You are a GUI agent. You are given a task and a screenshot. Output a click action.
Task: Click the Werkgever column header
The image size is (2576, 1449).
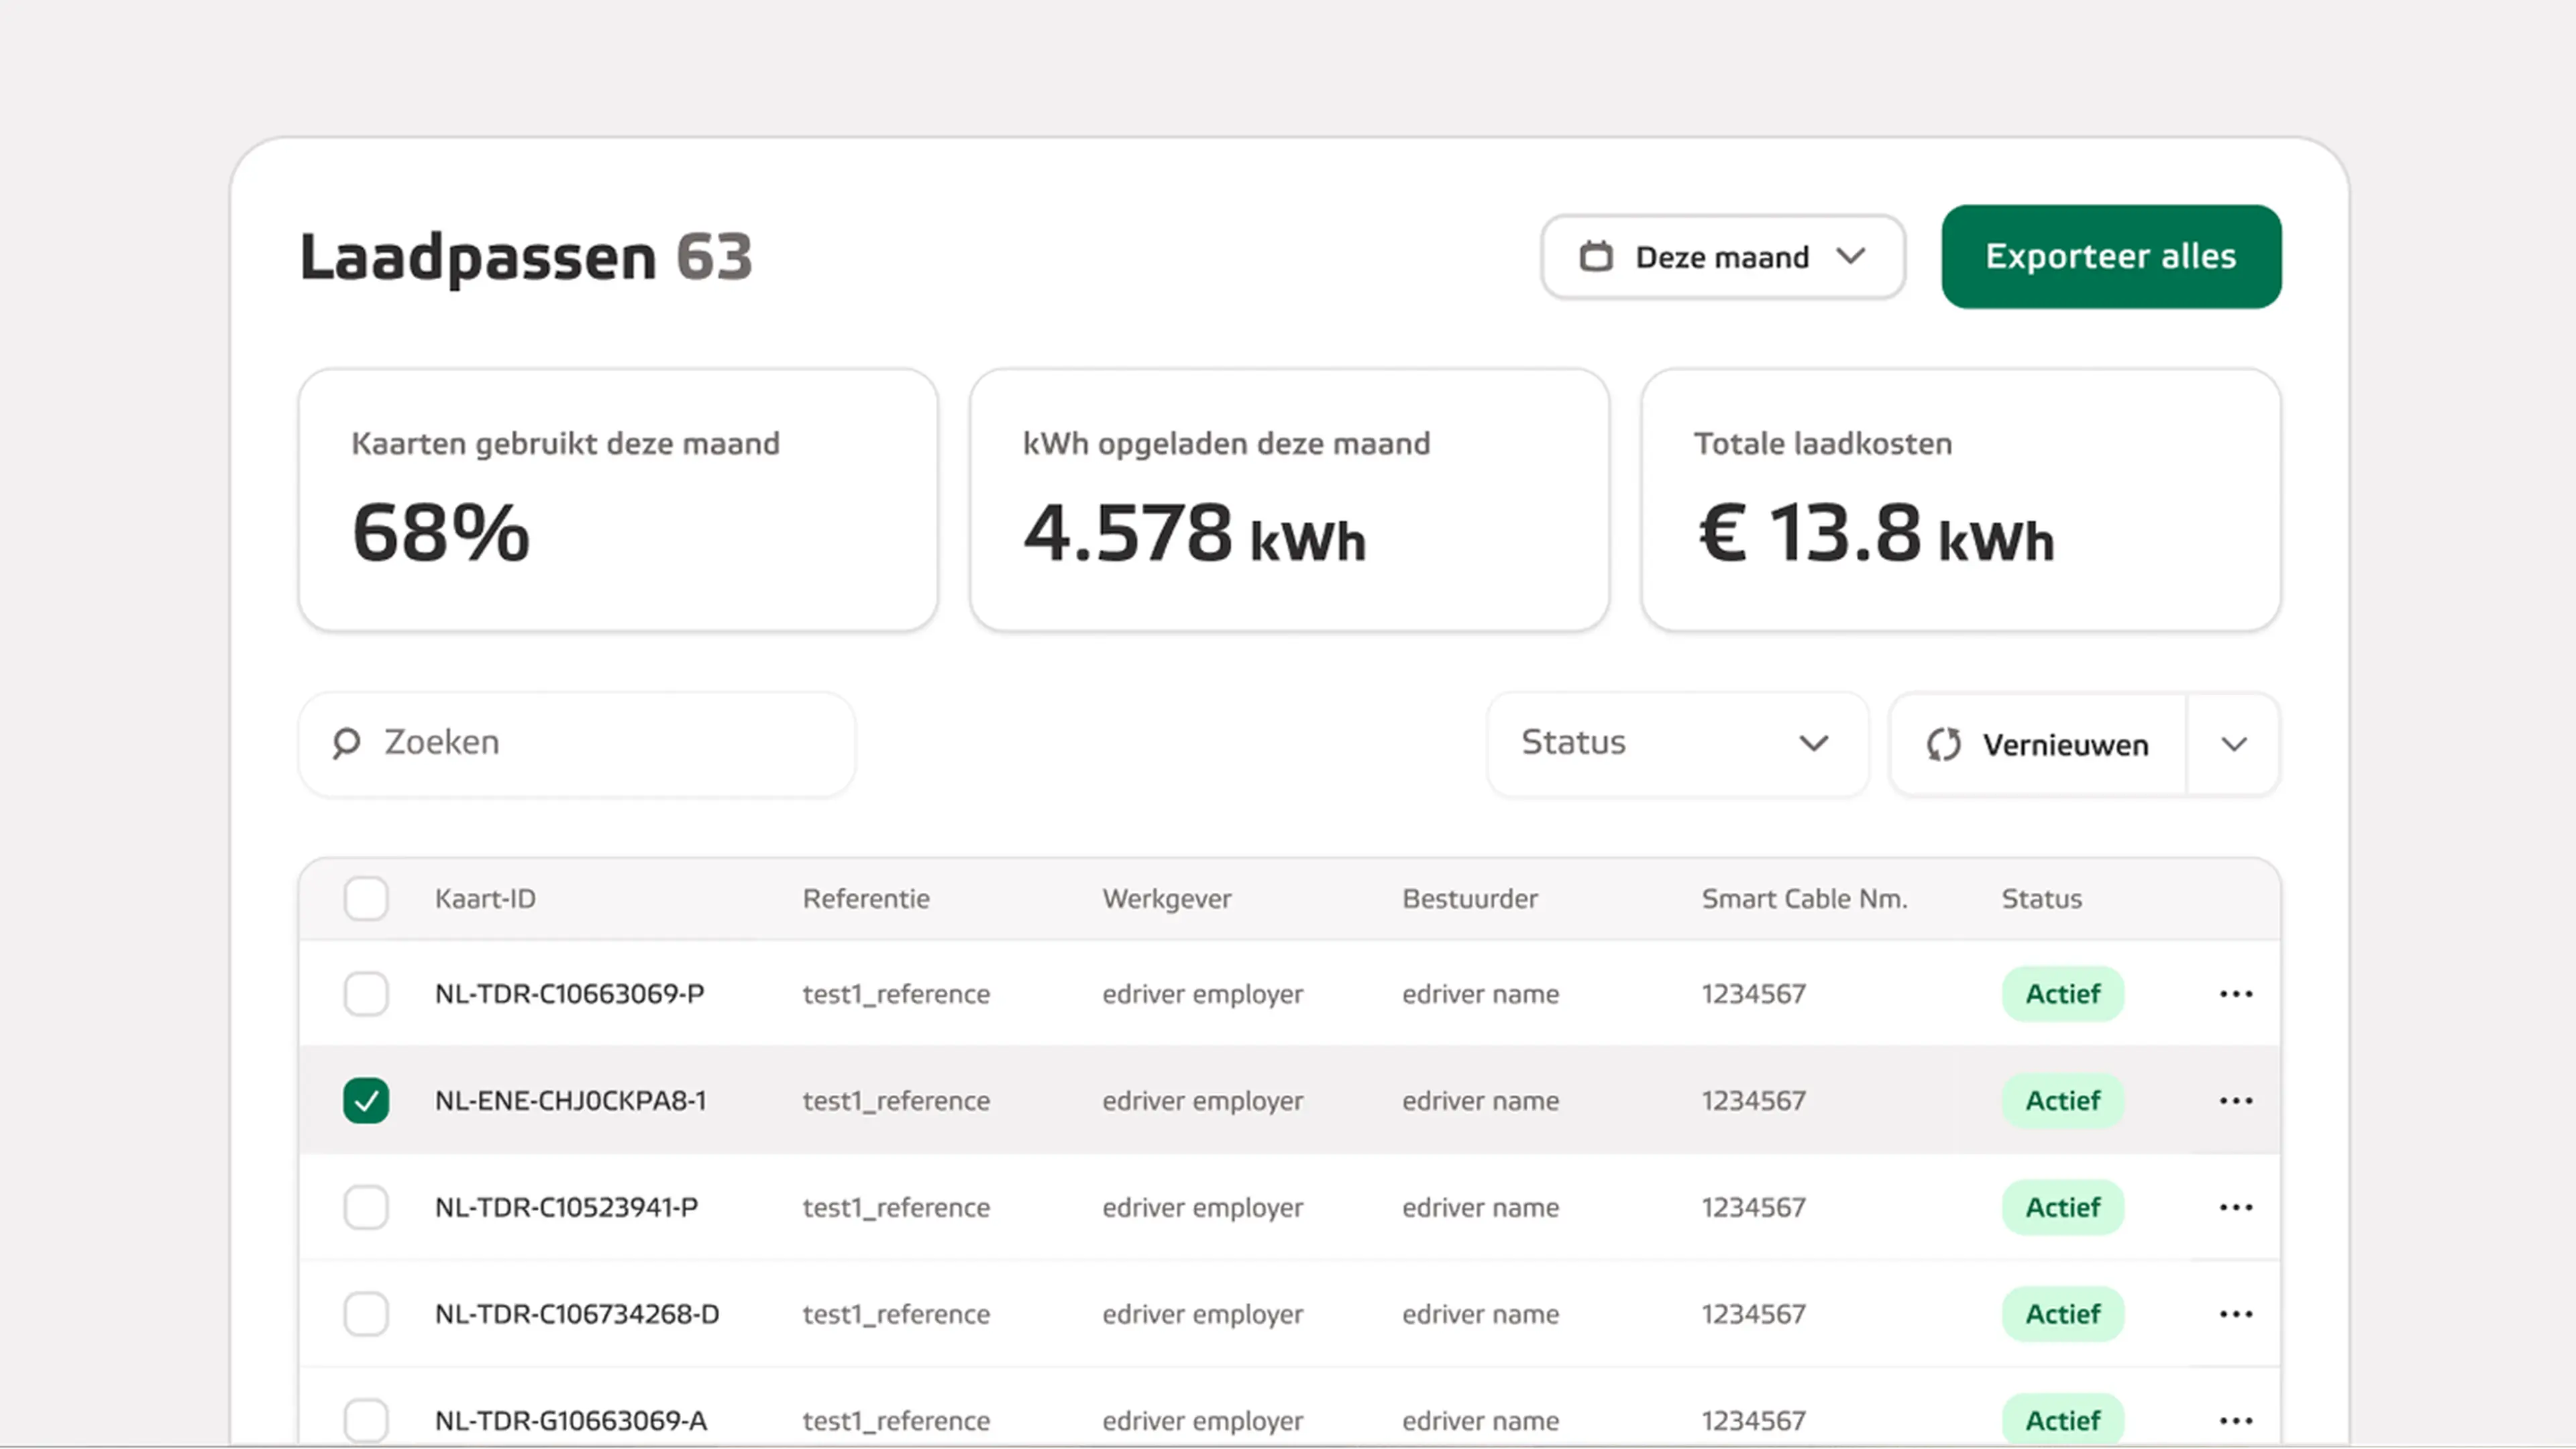tap(1167, 899)
